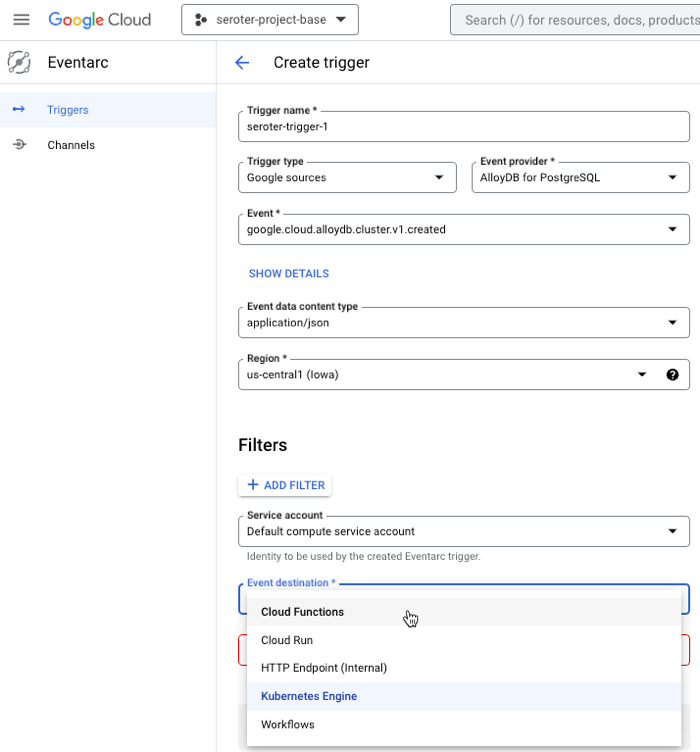Screen dimensions: 700x752
Task: Click into the Trigger name field
Action: pos(464,127)
